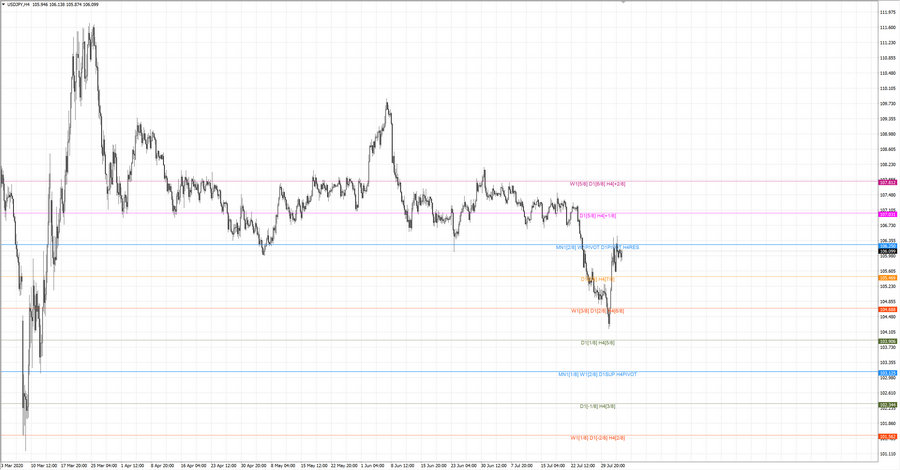
Task: Click the 101.562 red price tag
Action: pos(888,437)
